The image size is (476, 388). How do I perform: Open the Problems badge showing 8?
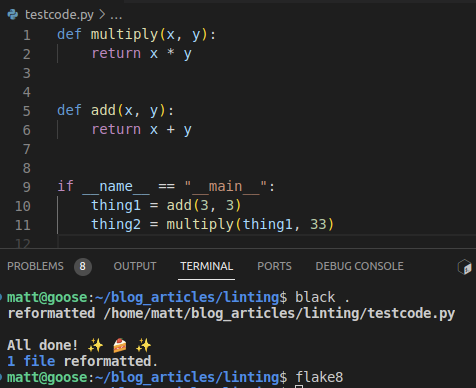83,266
